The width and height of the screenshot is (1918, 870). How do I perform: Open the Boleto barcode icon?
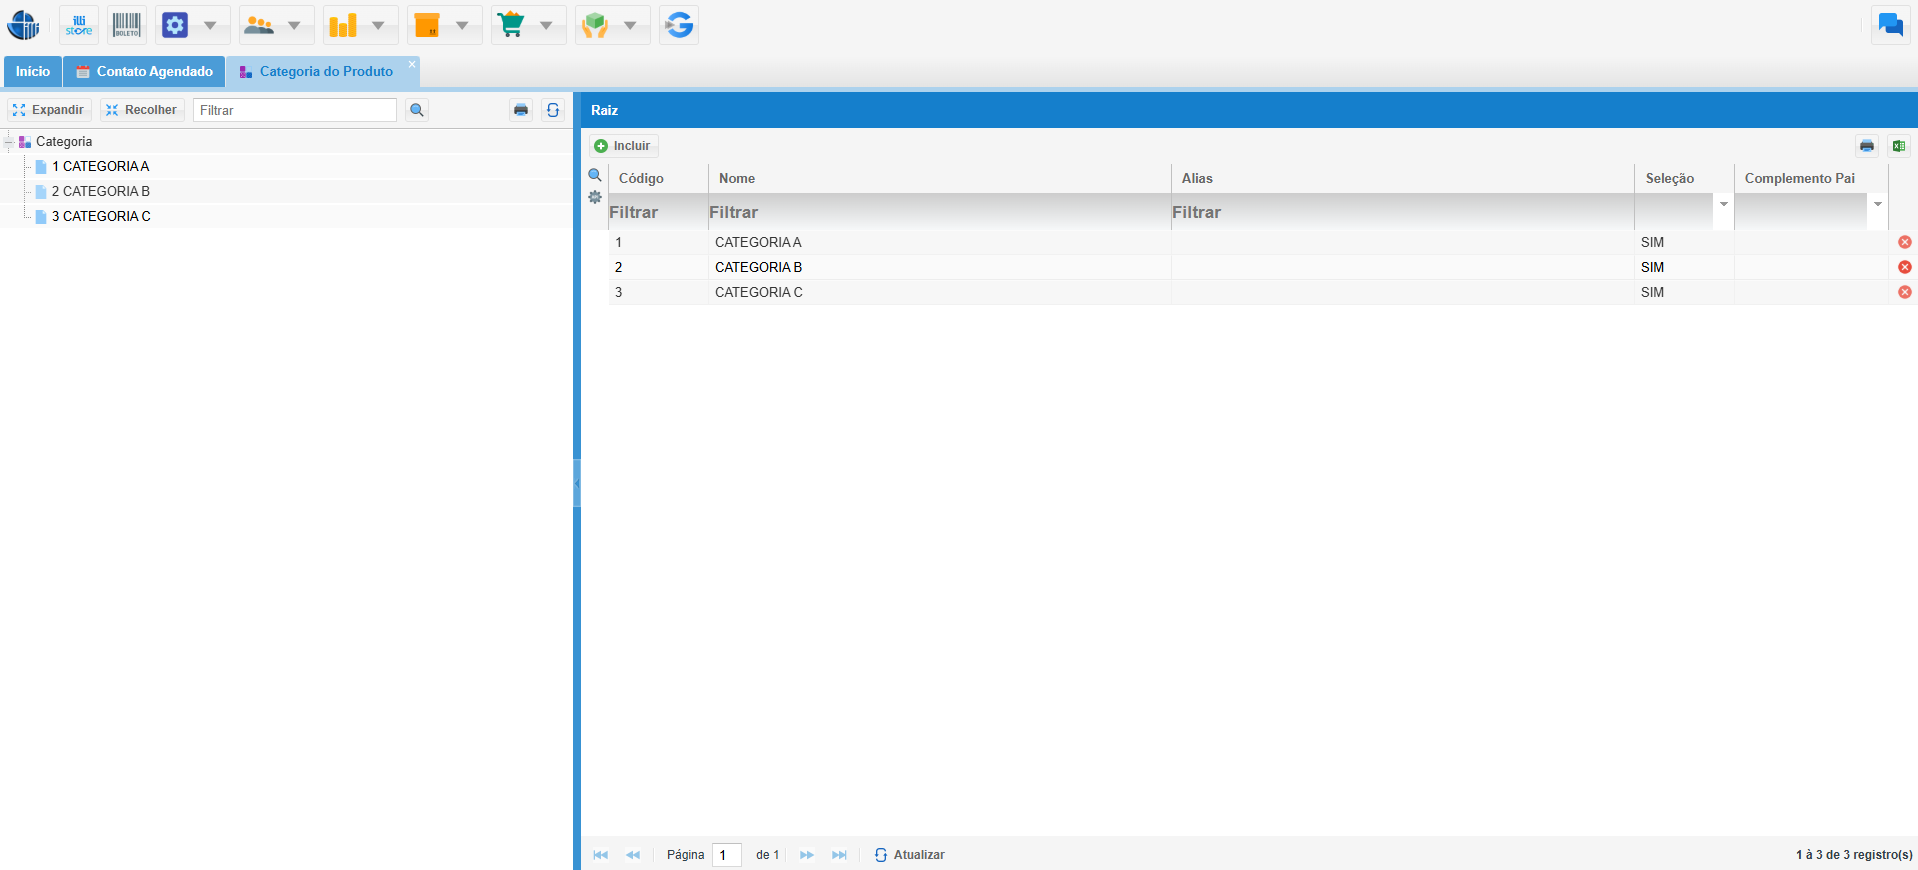click(x=127, y=25)
